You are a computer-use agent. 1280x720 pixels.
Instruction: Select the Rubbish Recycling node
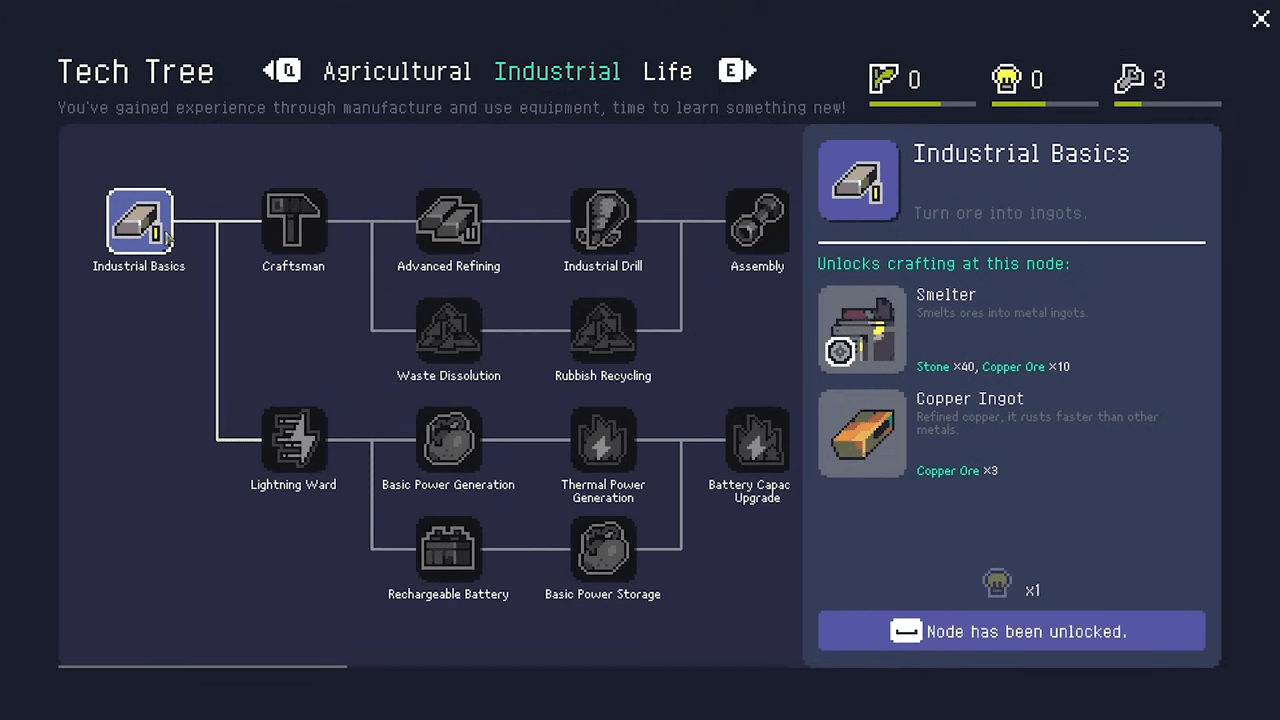[x=602, y=330]
